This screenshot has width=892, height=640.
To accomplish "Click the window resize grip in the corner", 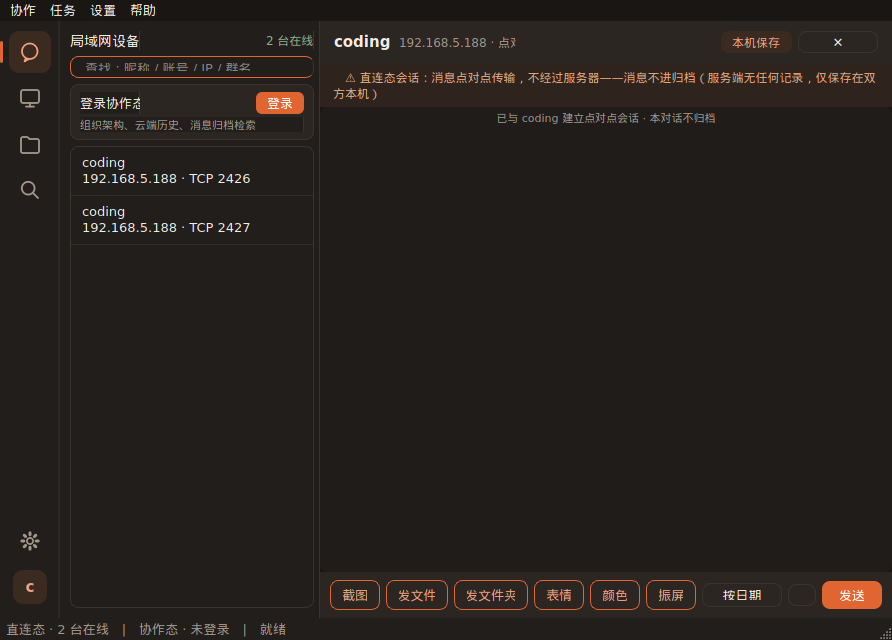I will [x=886, y=634].
